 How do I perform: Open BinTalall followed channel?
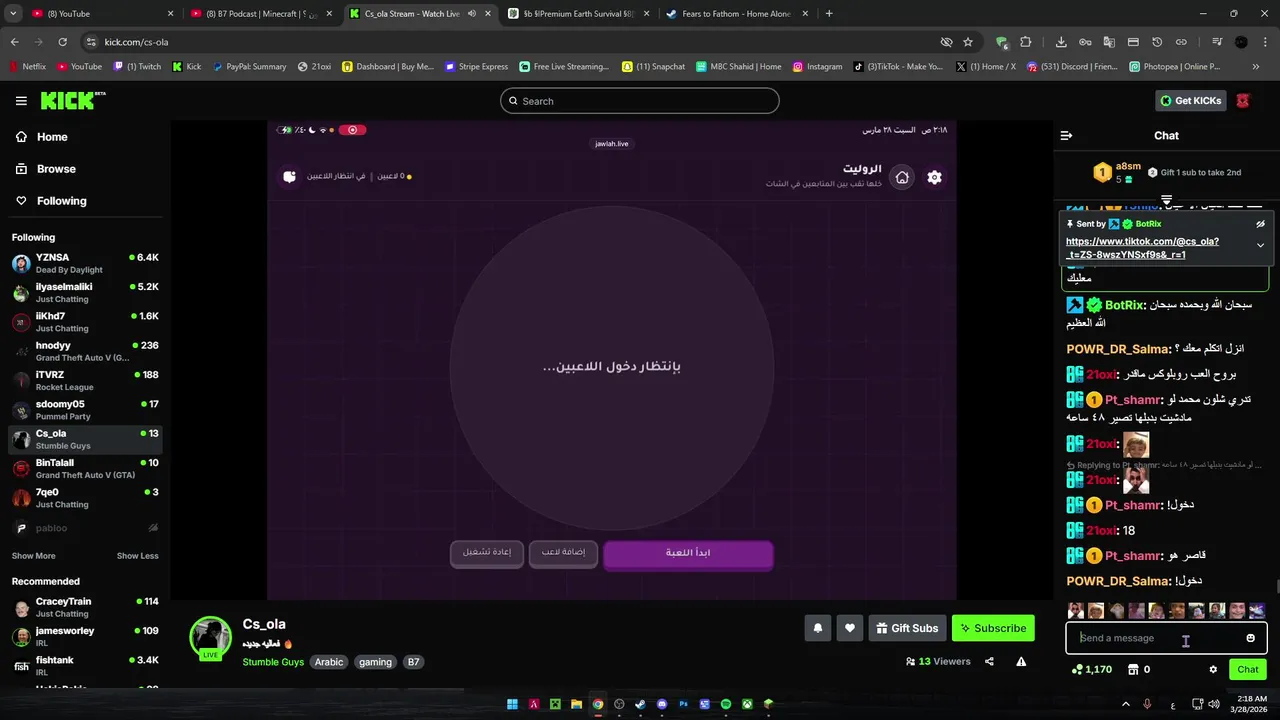coord(85,468)
